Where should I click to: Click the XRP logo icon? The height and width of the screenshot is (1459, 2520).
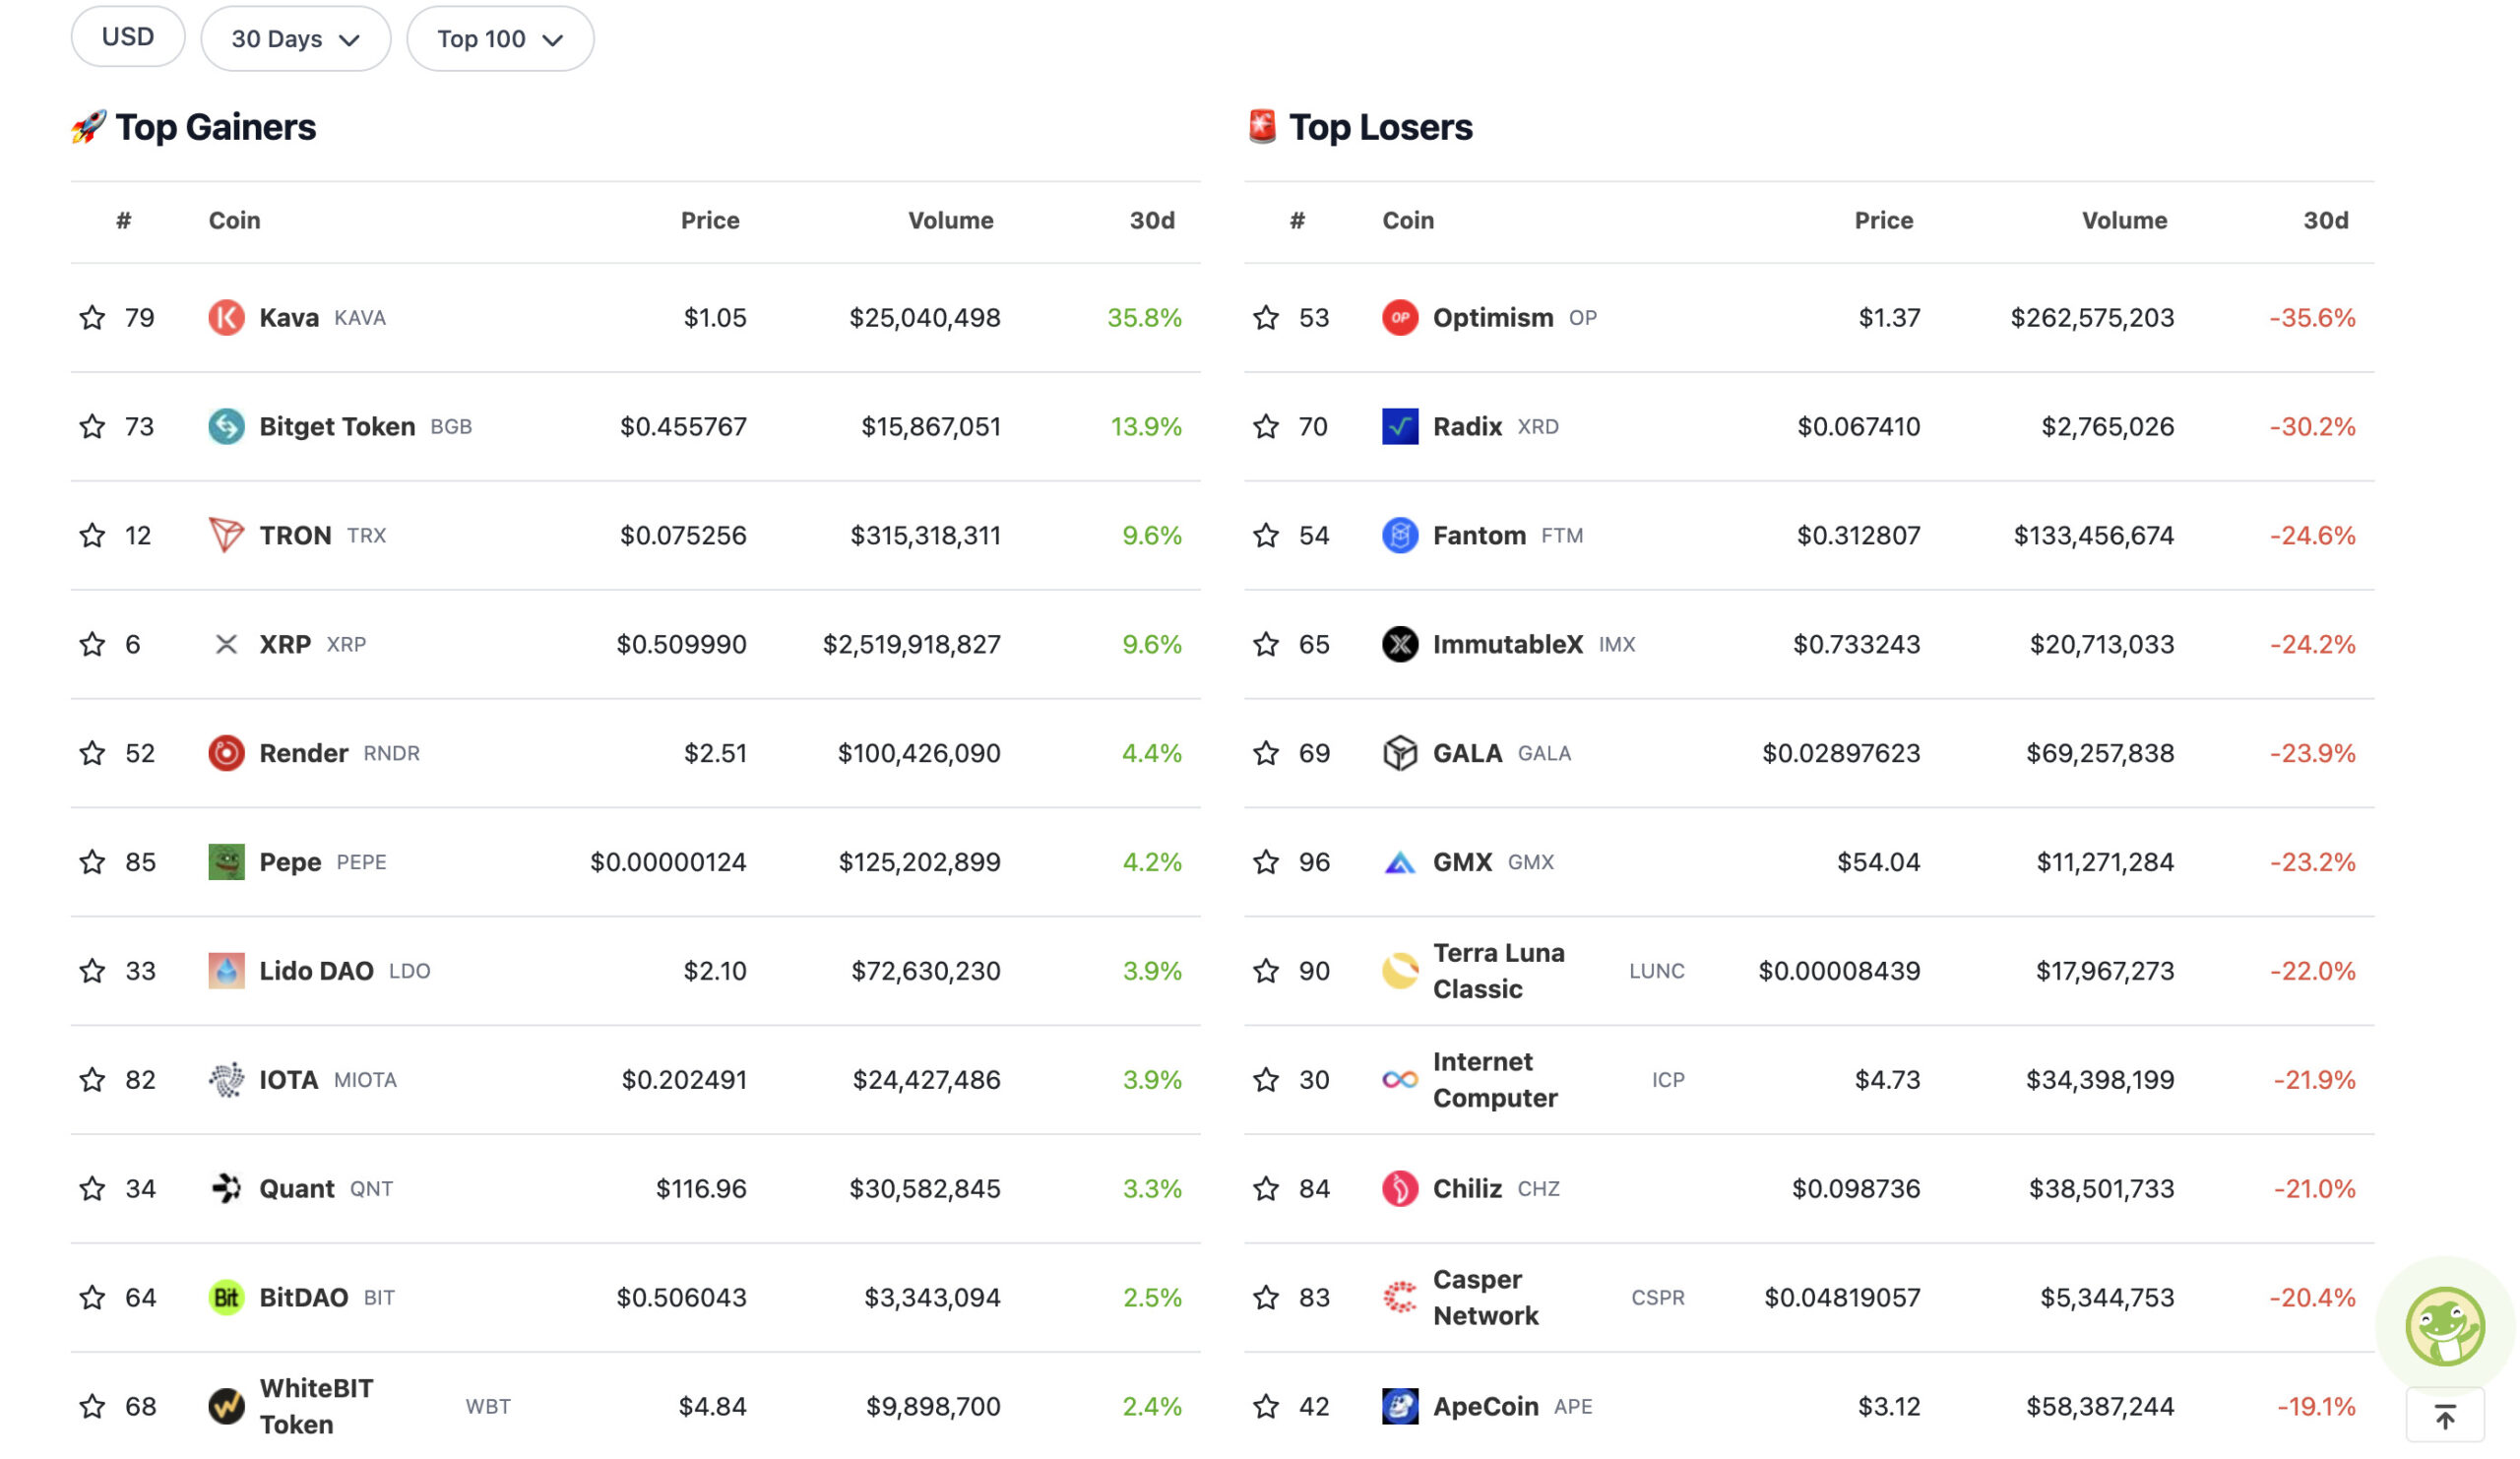(x=226, y=644)
